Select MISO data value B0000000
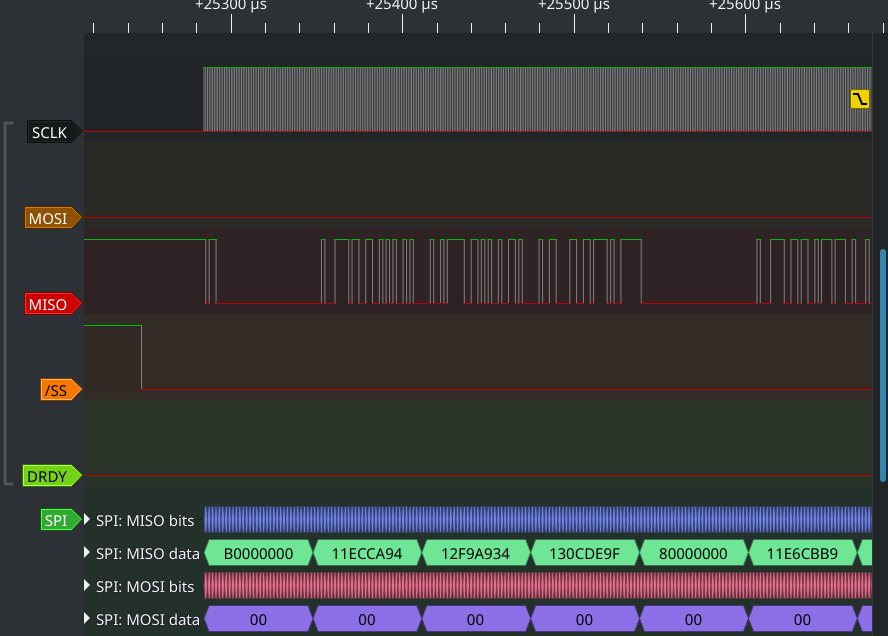Viewport: 888px width, 636px height. coord(258,553)
